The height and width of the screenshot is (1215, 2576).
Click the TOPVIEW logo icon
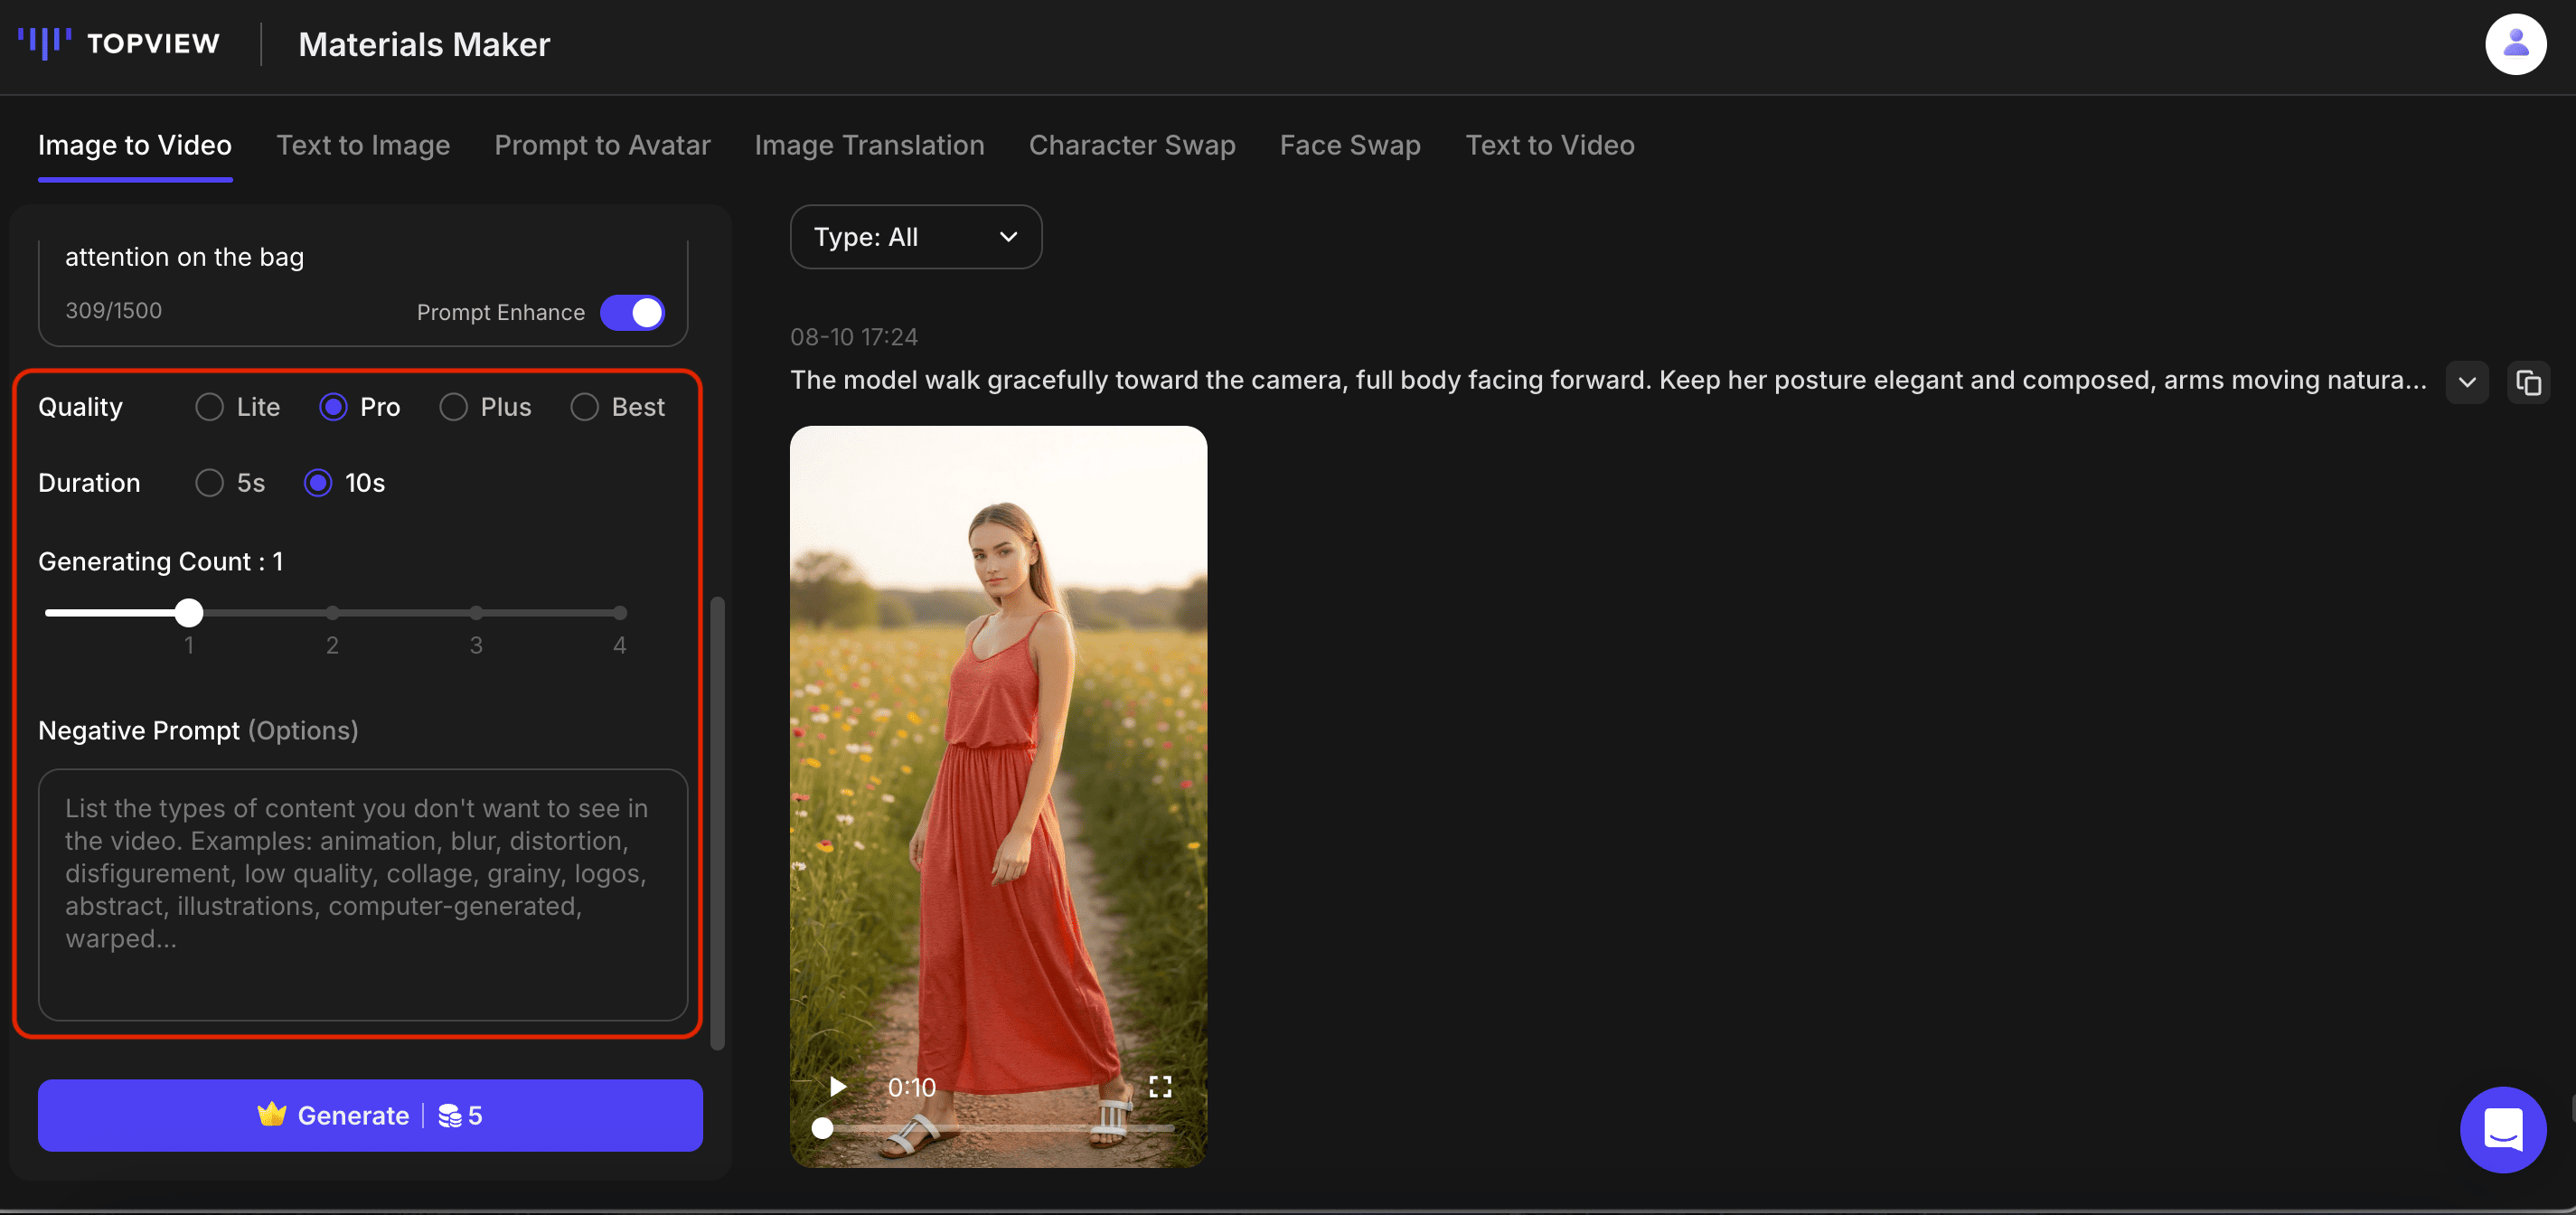[45, 43]
